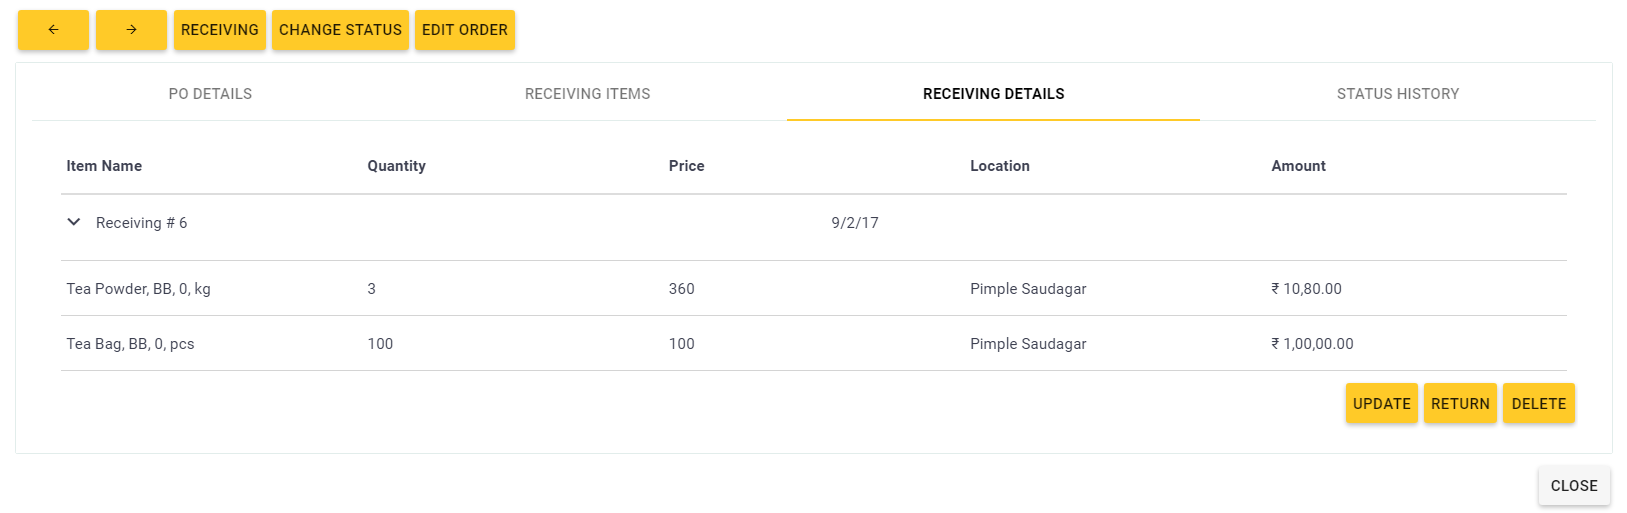1627x513 pixels.
Task: Click the forward arrow button
Action: click(x=131, y=30)
